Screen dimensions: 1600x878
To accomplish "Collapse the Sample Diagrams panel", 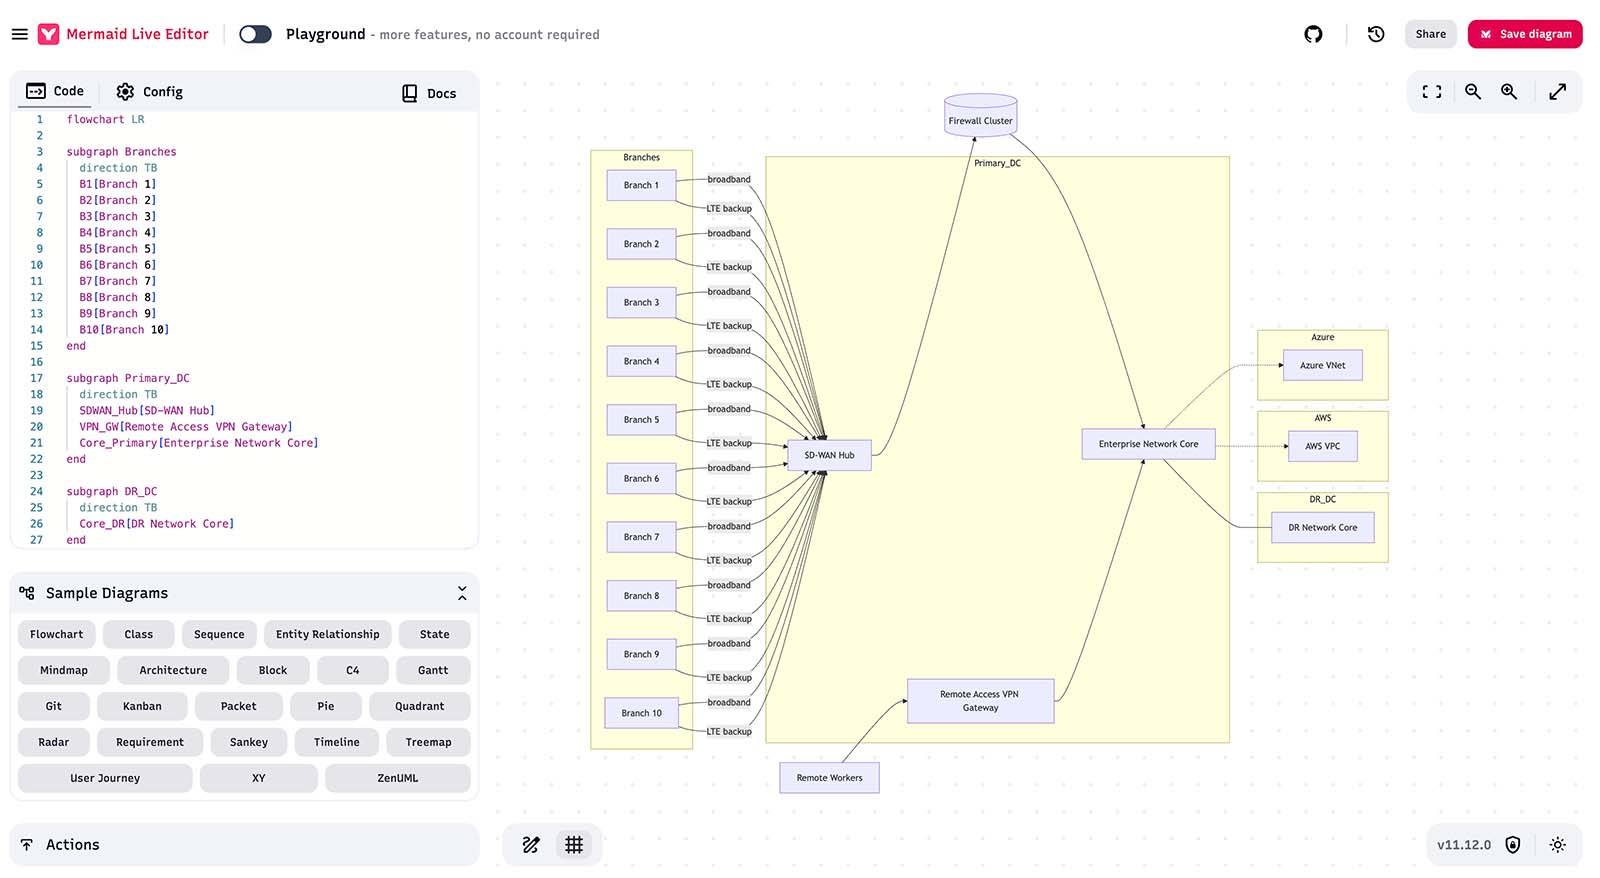I will pos(462,593).
